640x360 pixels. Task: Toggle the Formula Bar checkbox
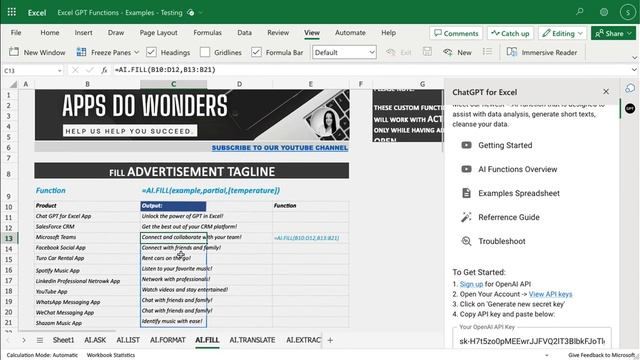click(x=256, y=52)
